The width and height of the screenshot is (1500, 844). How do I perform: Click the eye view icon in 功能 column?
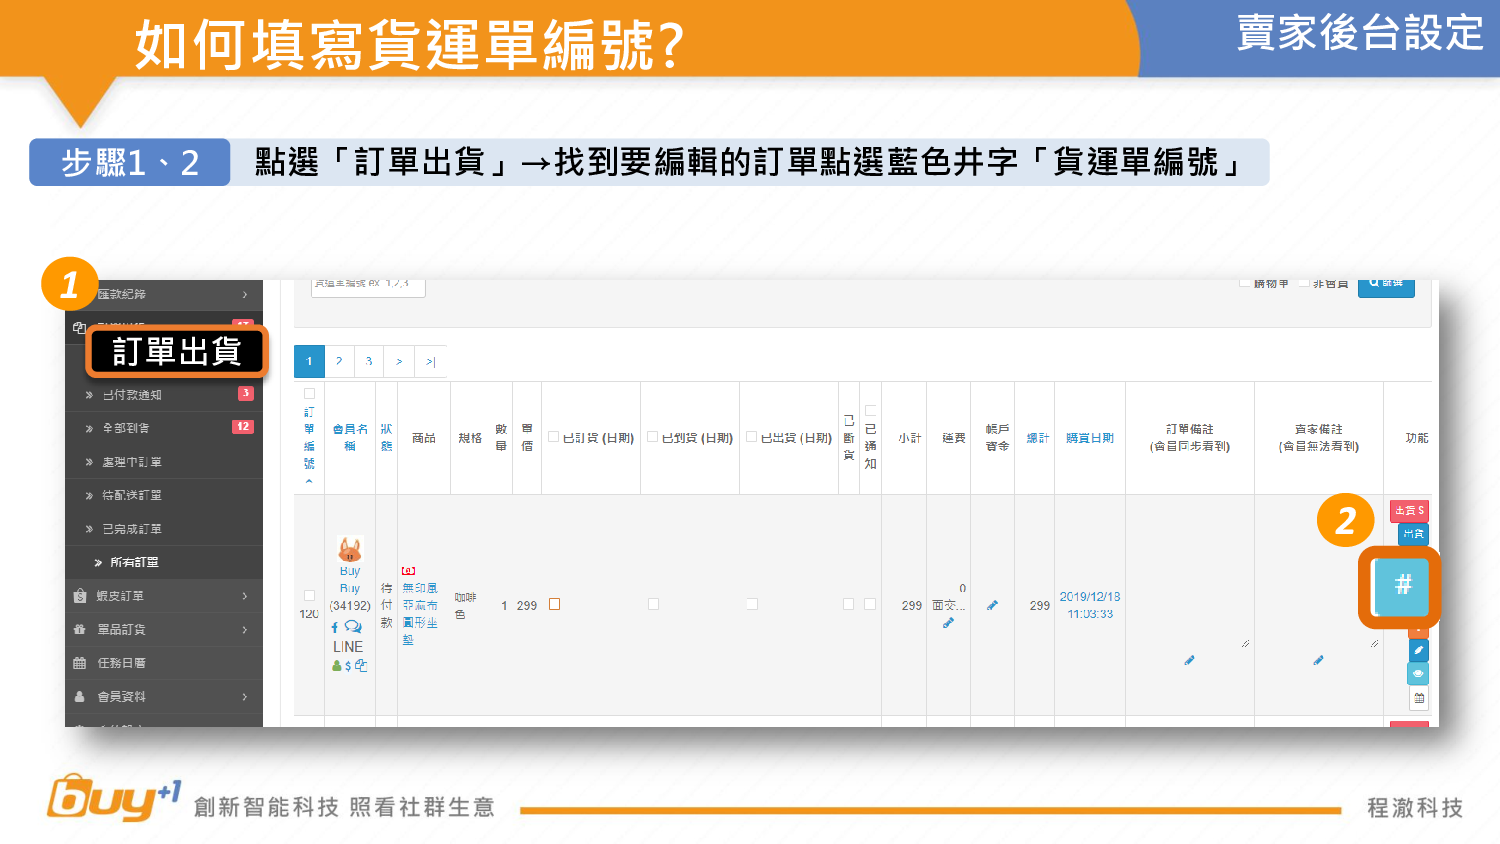coord(1418,674)
